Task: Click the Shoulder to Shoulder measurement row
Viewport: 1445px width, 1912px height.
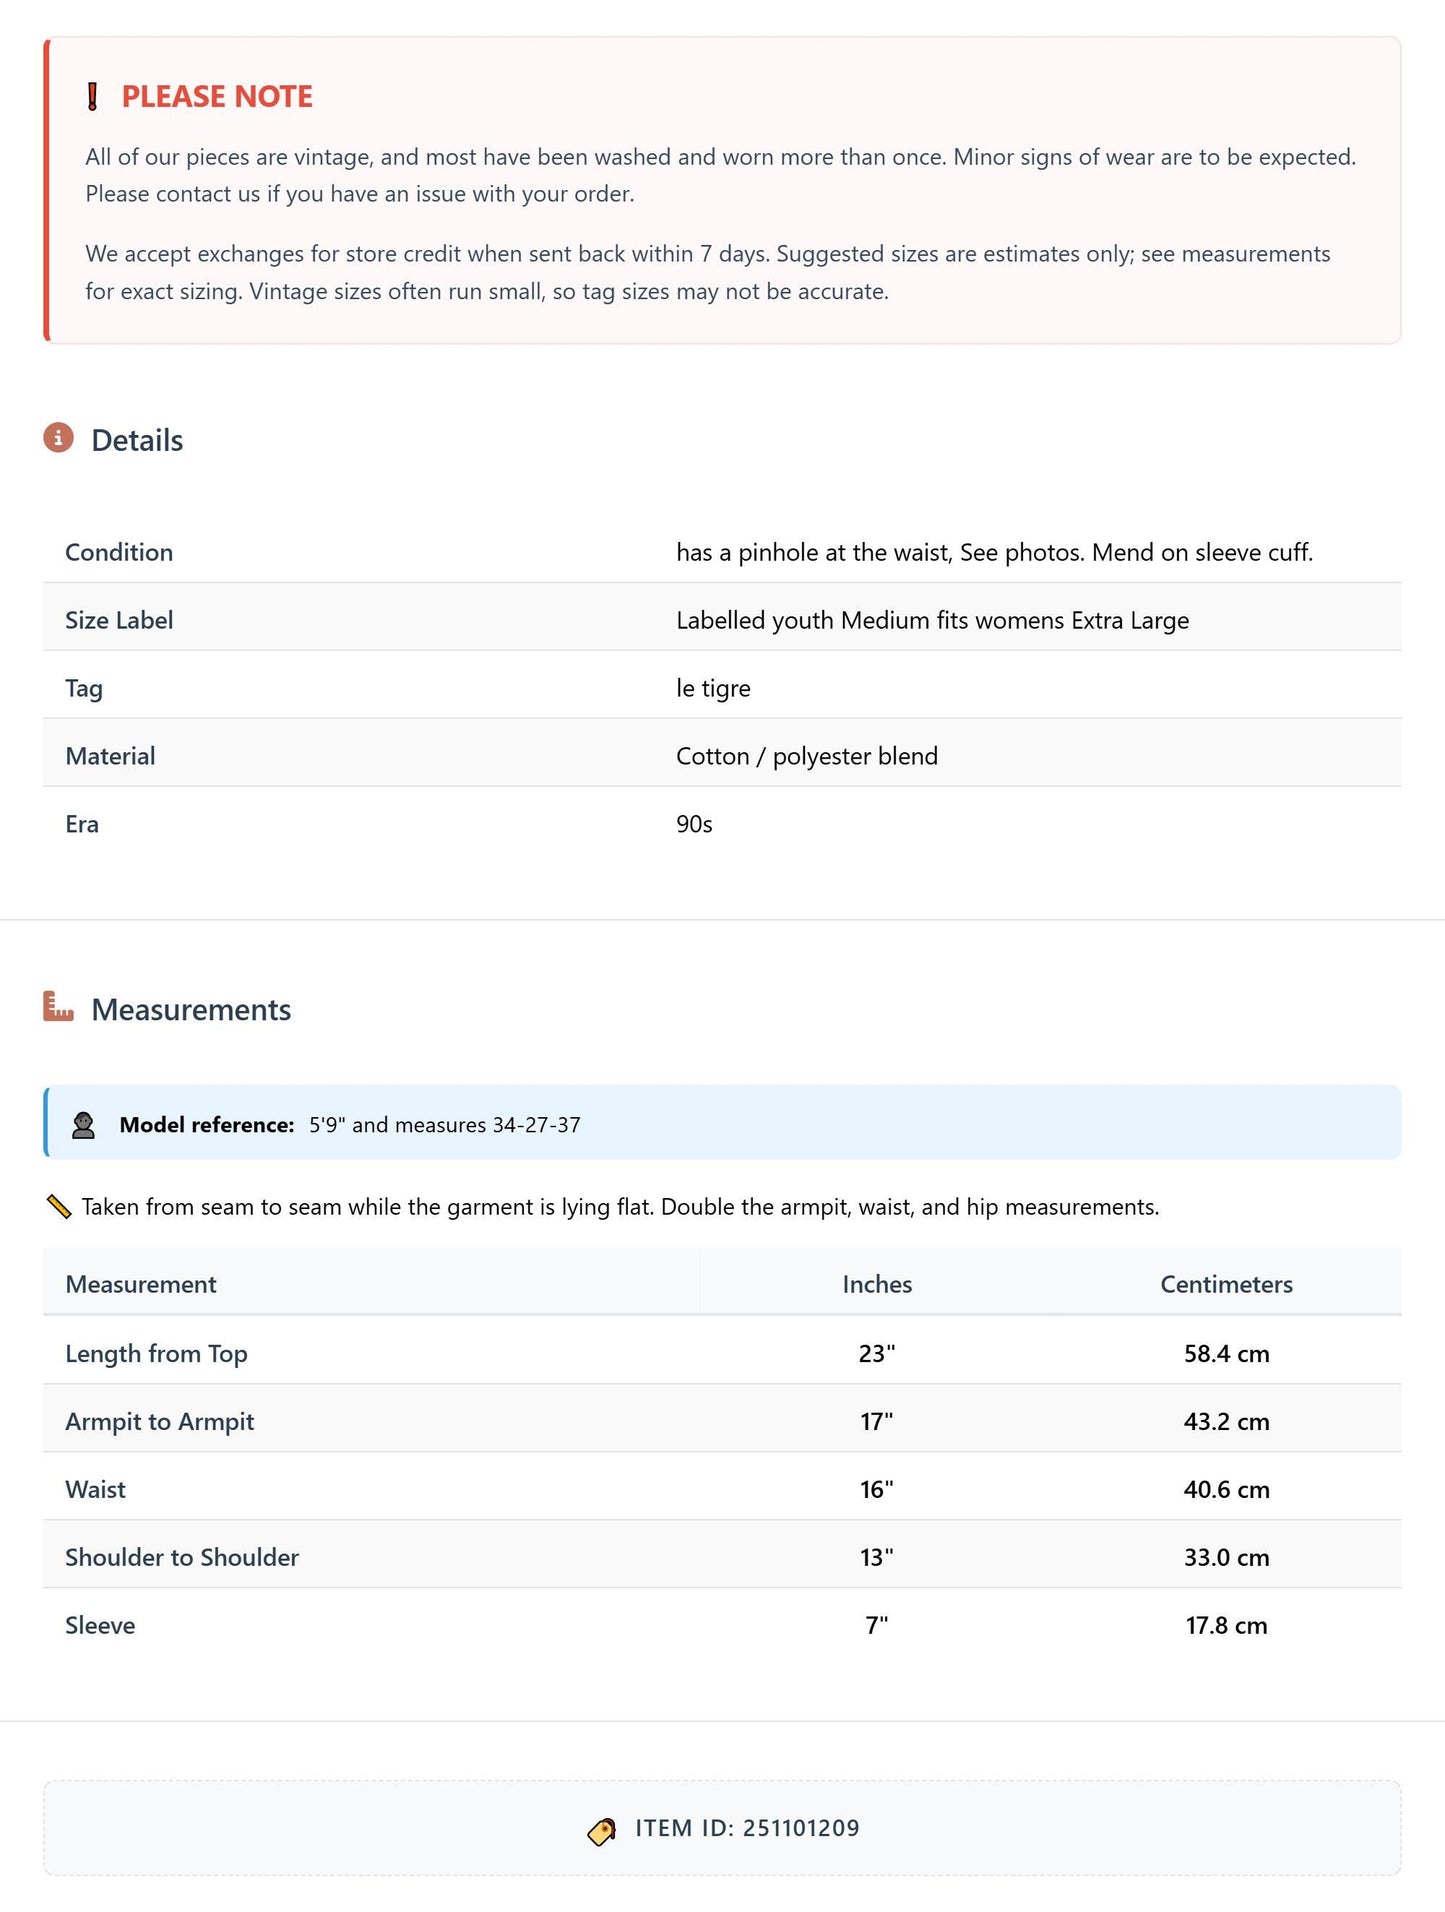Action: (x=722, y=1558)
